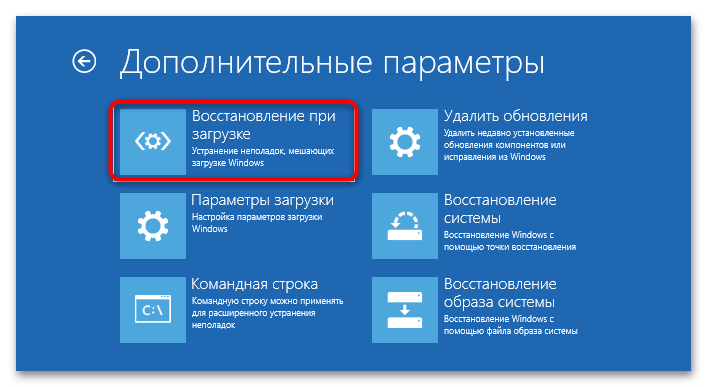Choose Восстановление системы option title

[x=500, y=209]
